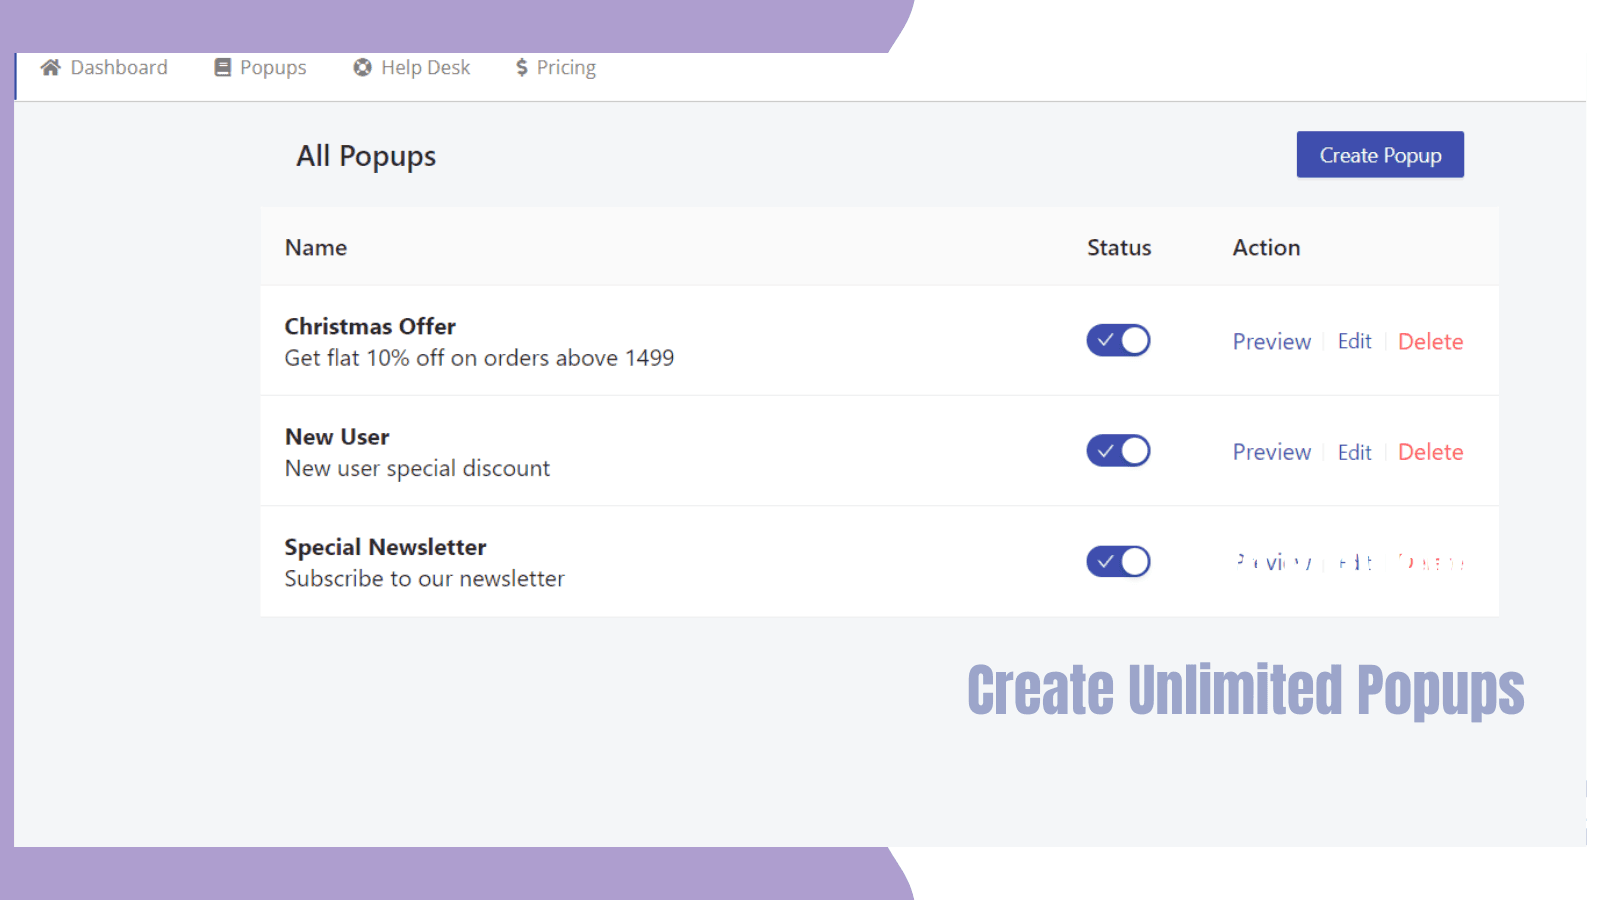The image size is (1600, 900).
Task: Click the book icon next to Popups
Action: (x=222, y=67)
